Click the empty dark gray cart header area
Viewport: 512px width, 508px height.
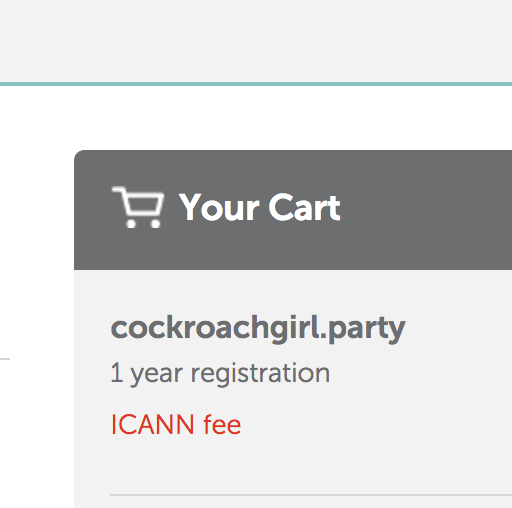point(427,209)
